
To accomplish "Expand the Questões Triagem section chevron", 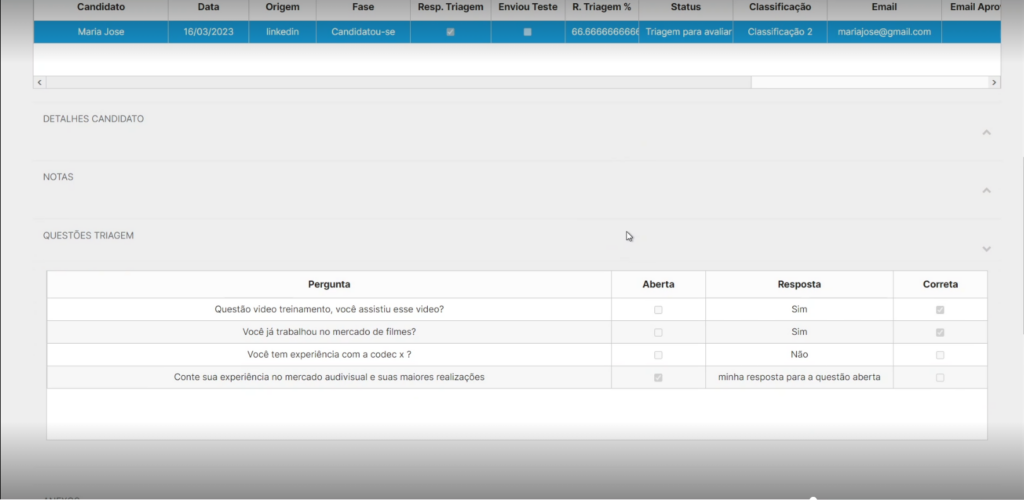I will click(x=986, y=249).
